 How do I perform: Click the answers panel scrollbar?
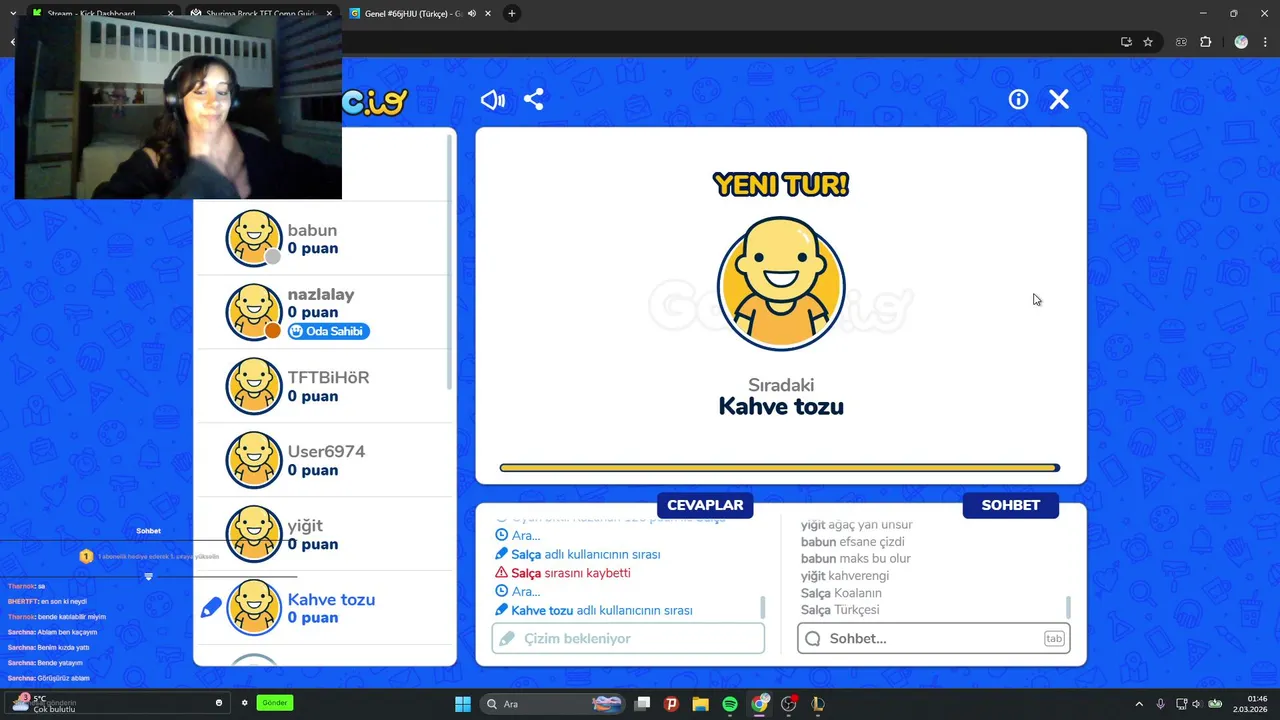(763, 606)
